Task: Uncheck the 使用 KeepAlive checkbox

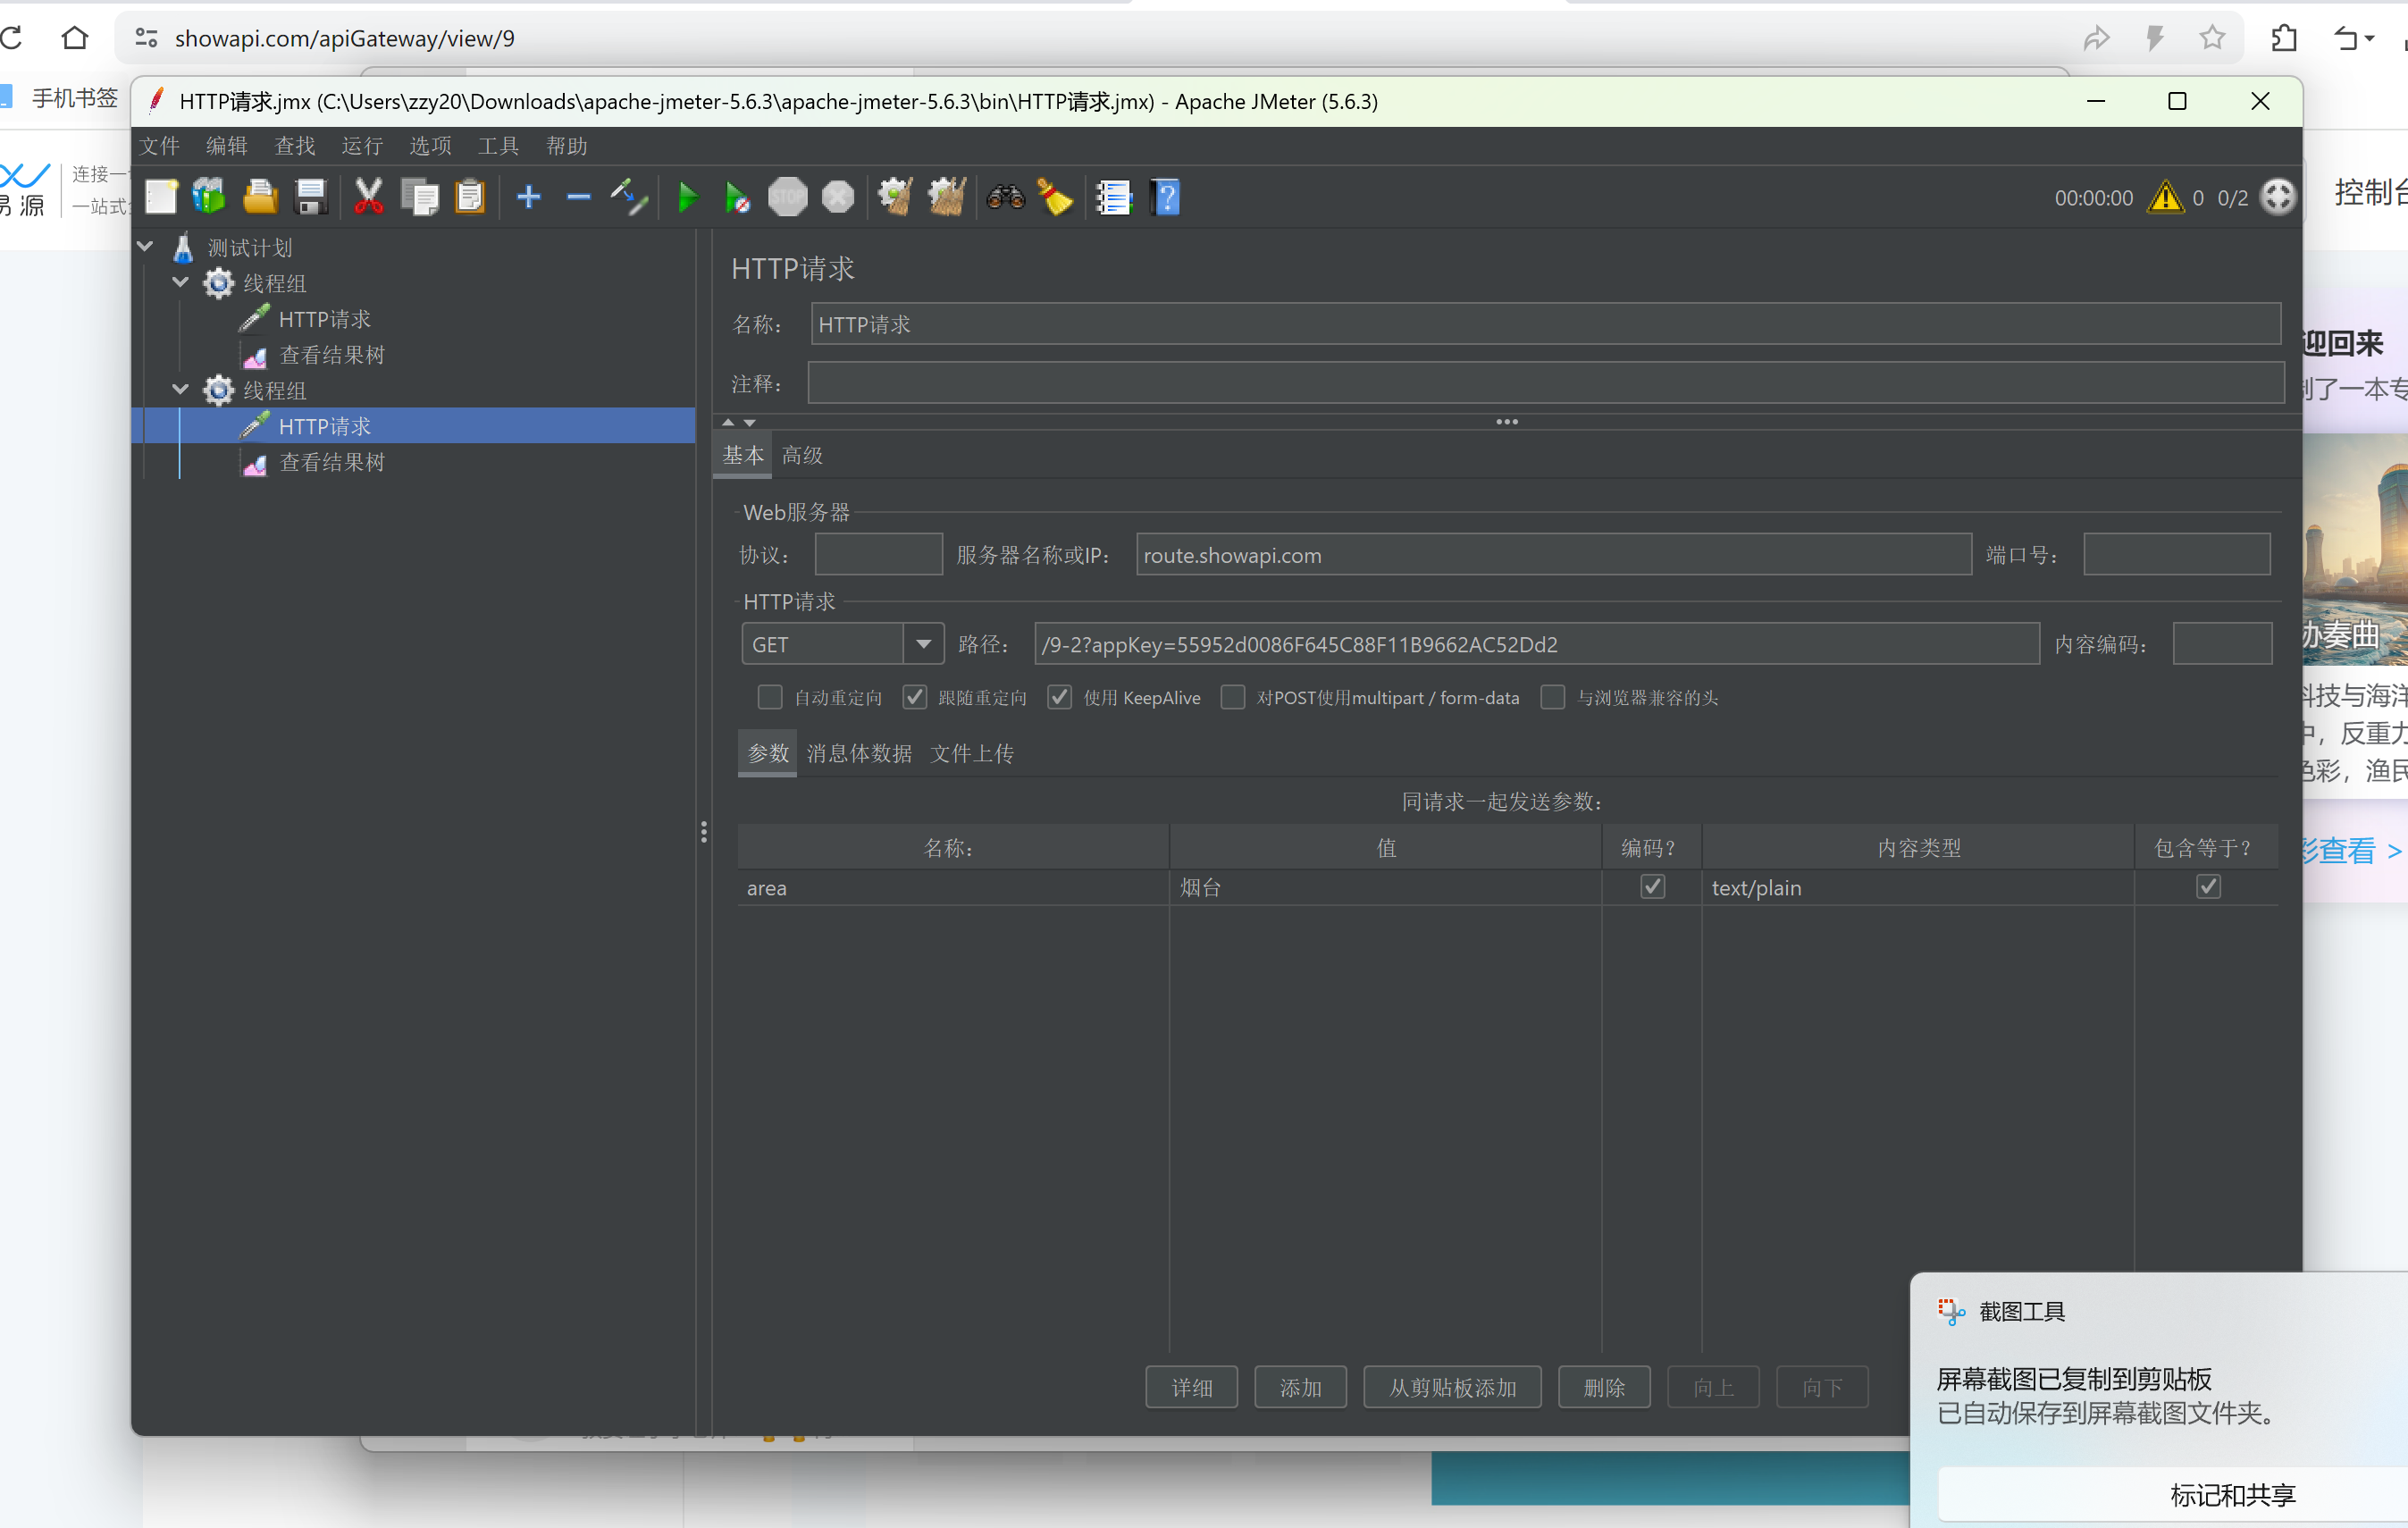Action: point(1059,697)
